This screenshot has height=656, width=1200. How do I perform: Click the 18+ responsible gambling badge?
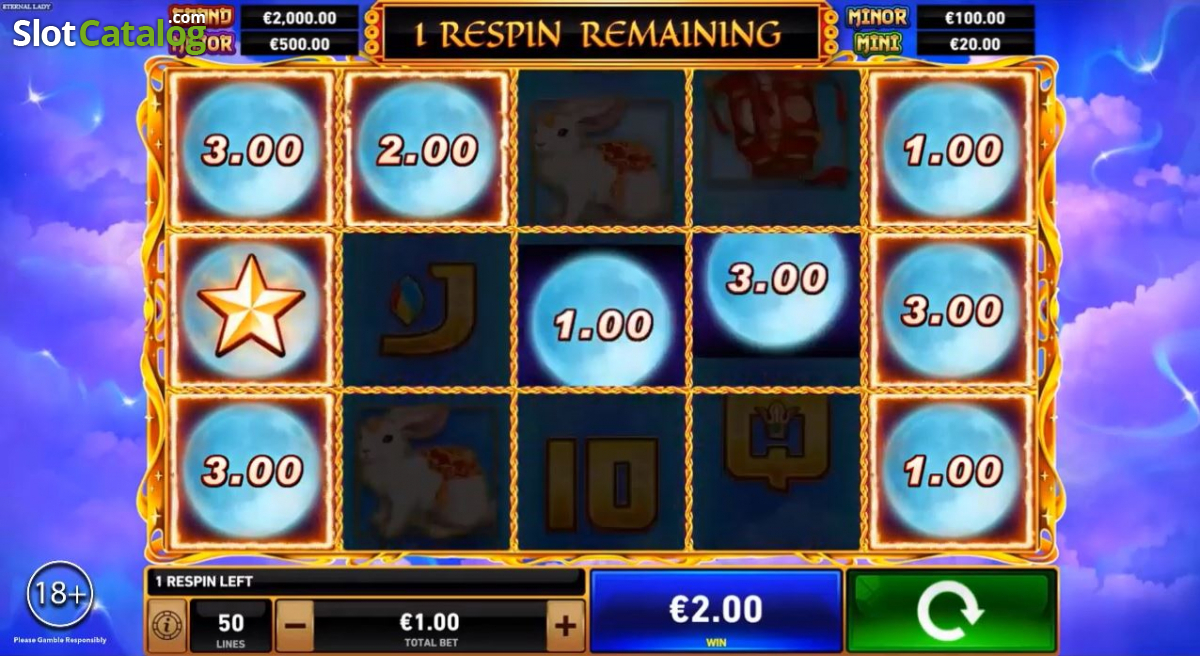[60, 594]
